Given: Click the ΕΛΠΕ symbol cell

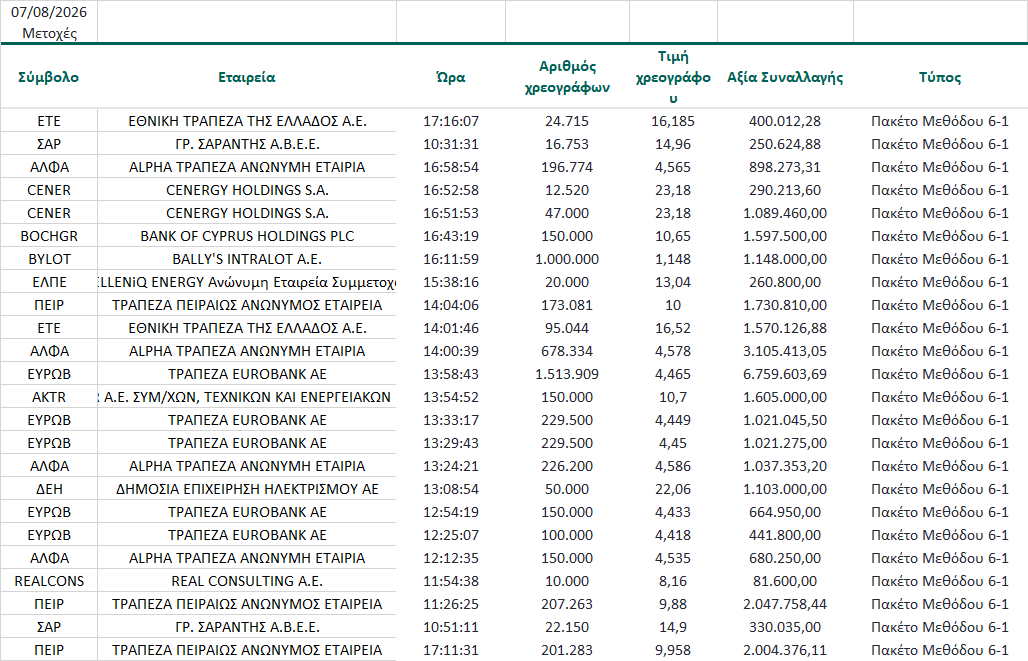Looking at the screenshot, I should click(x=49, y=282).
